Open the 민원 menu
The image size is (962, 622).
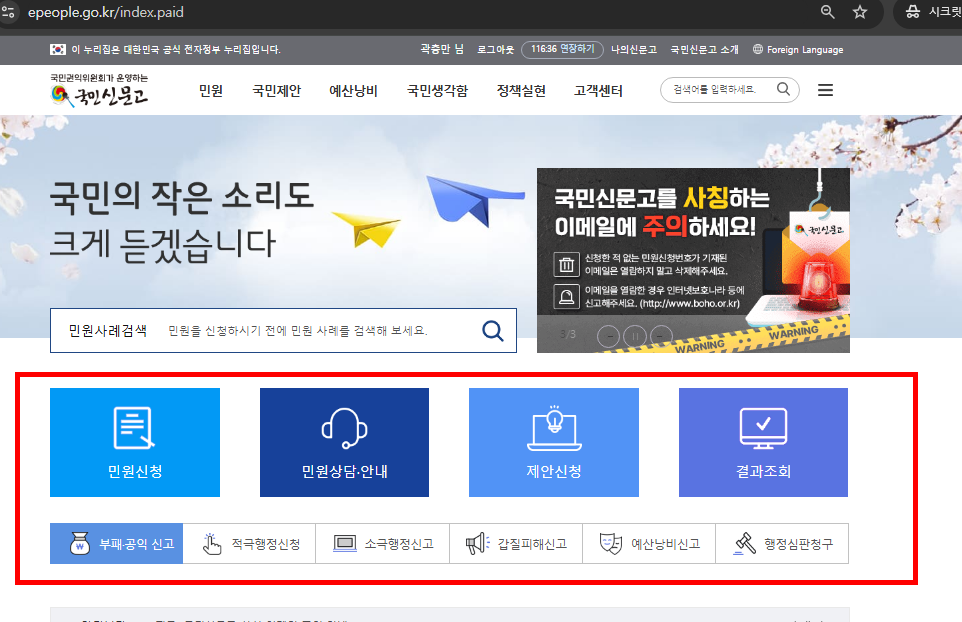pos(210,89)
